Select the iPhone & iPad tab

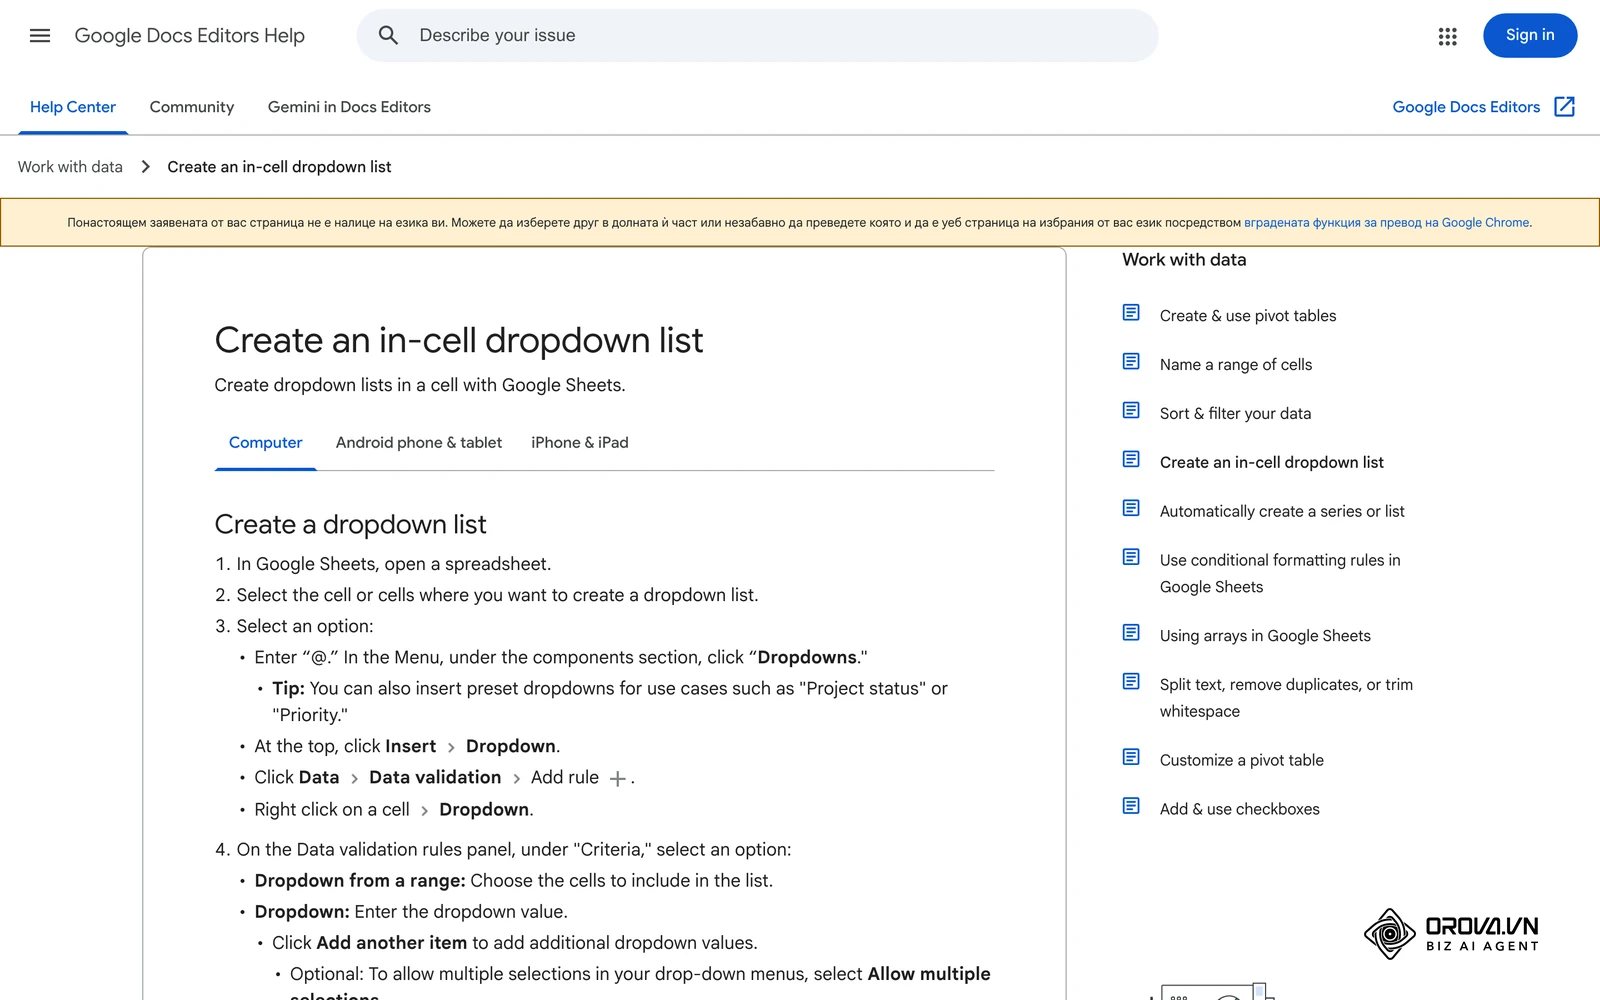pos(580,443)
